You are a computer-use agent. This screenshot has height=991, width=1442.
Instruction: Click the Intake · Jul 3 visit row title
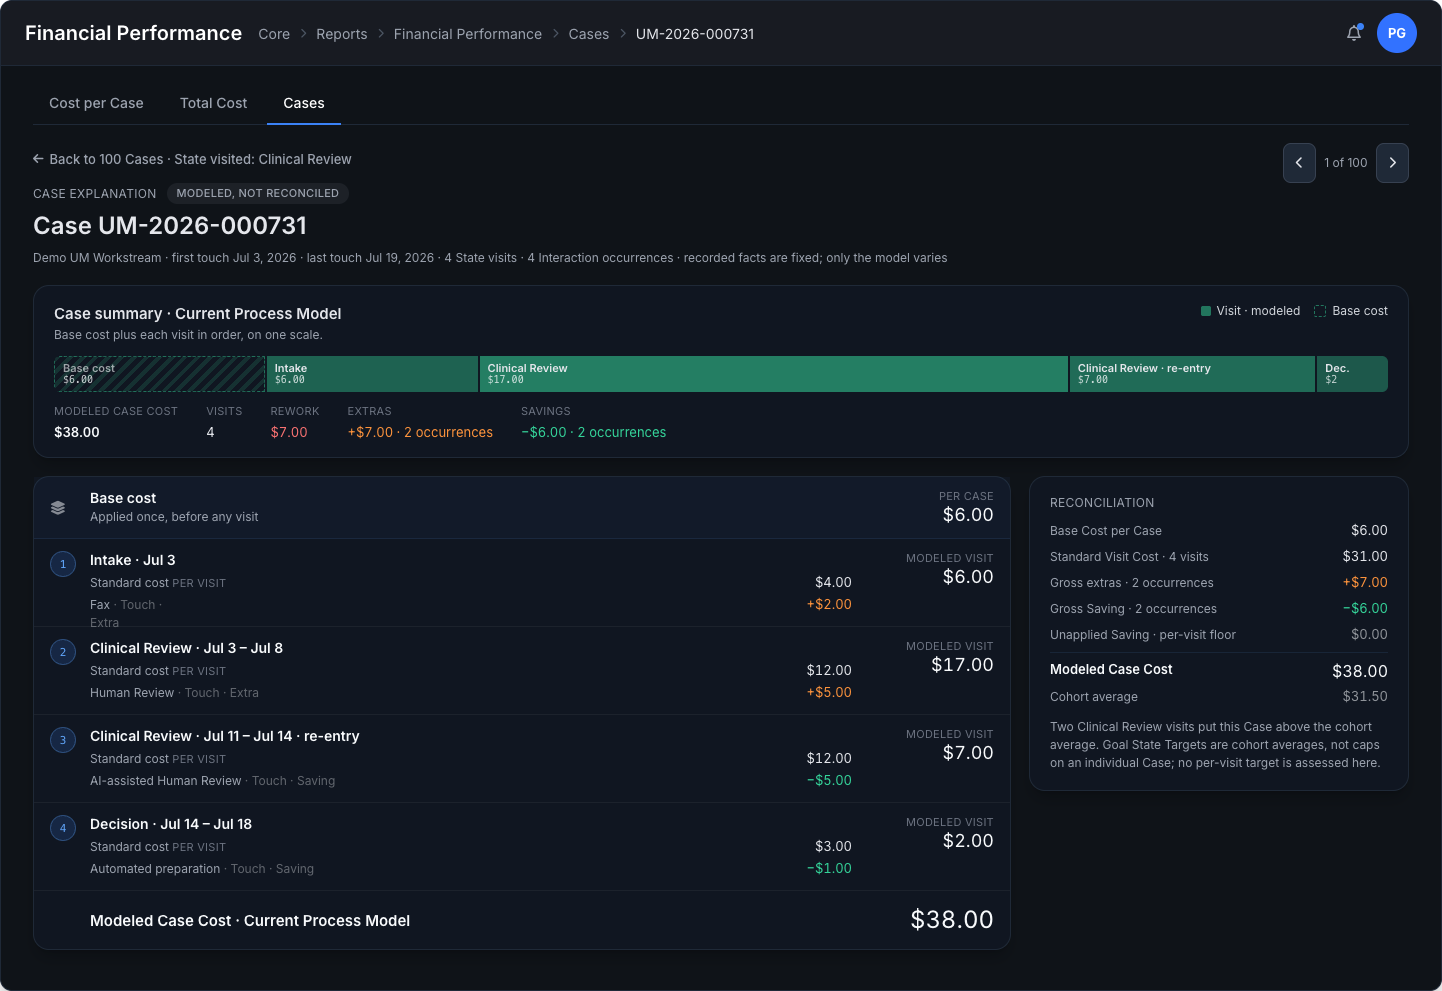(133, 560)
